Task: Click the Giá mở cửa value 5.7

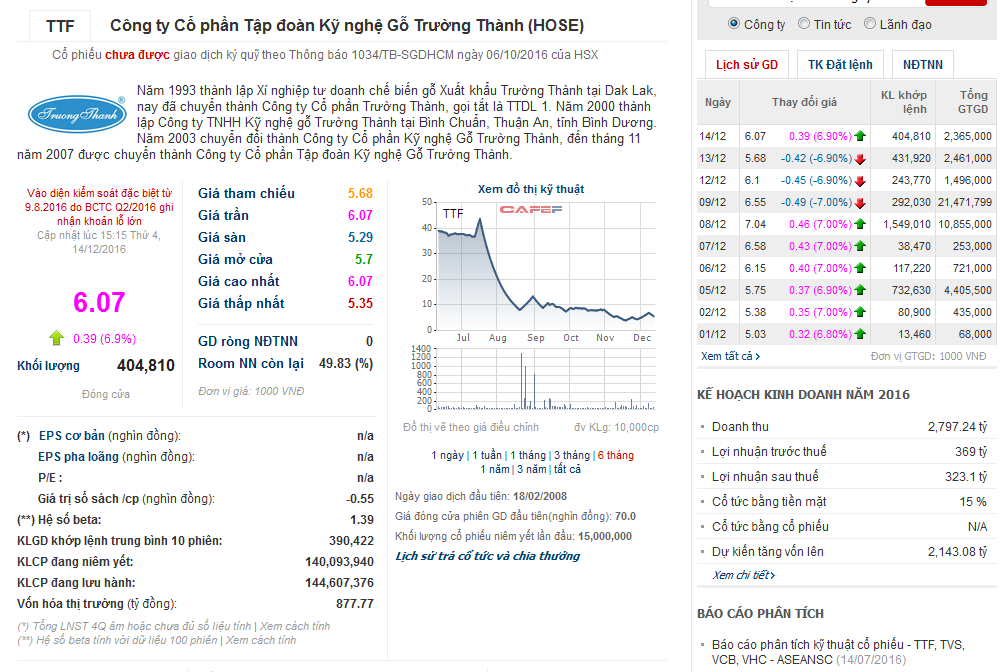Action: 364,259
